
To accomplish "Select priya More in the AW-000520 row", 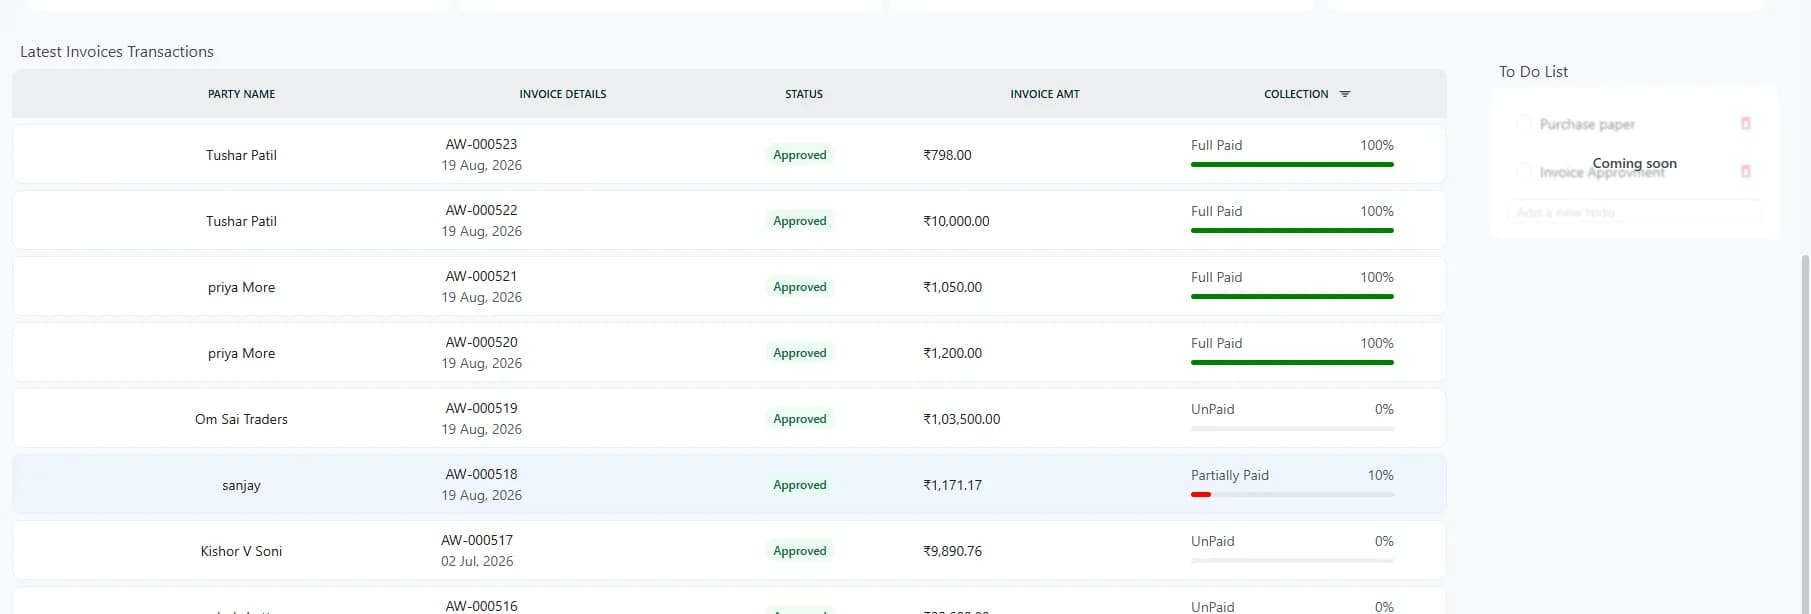I will 241,353.
